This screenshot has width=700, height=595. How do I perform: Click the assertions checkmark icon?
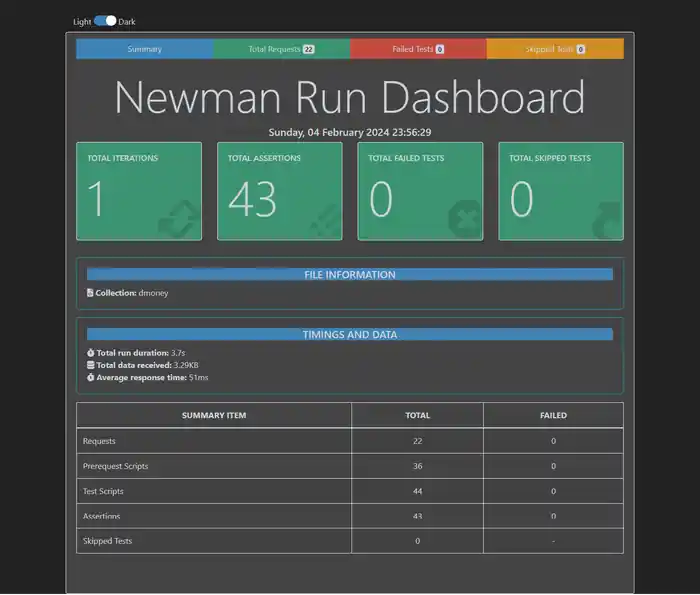326,221
